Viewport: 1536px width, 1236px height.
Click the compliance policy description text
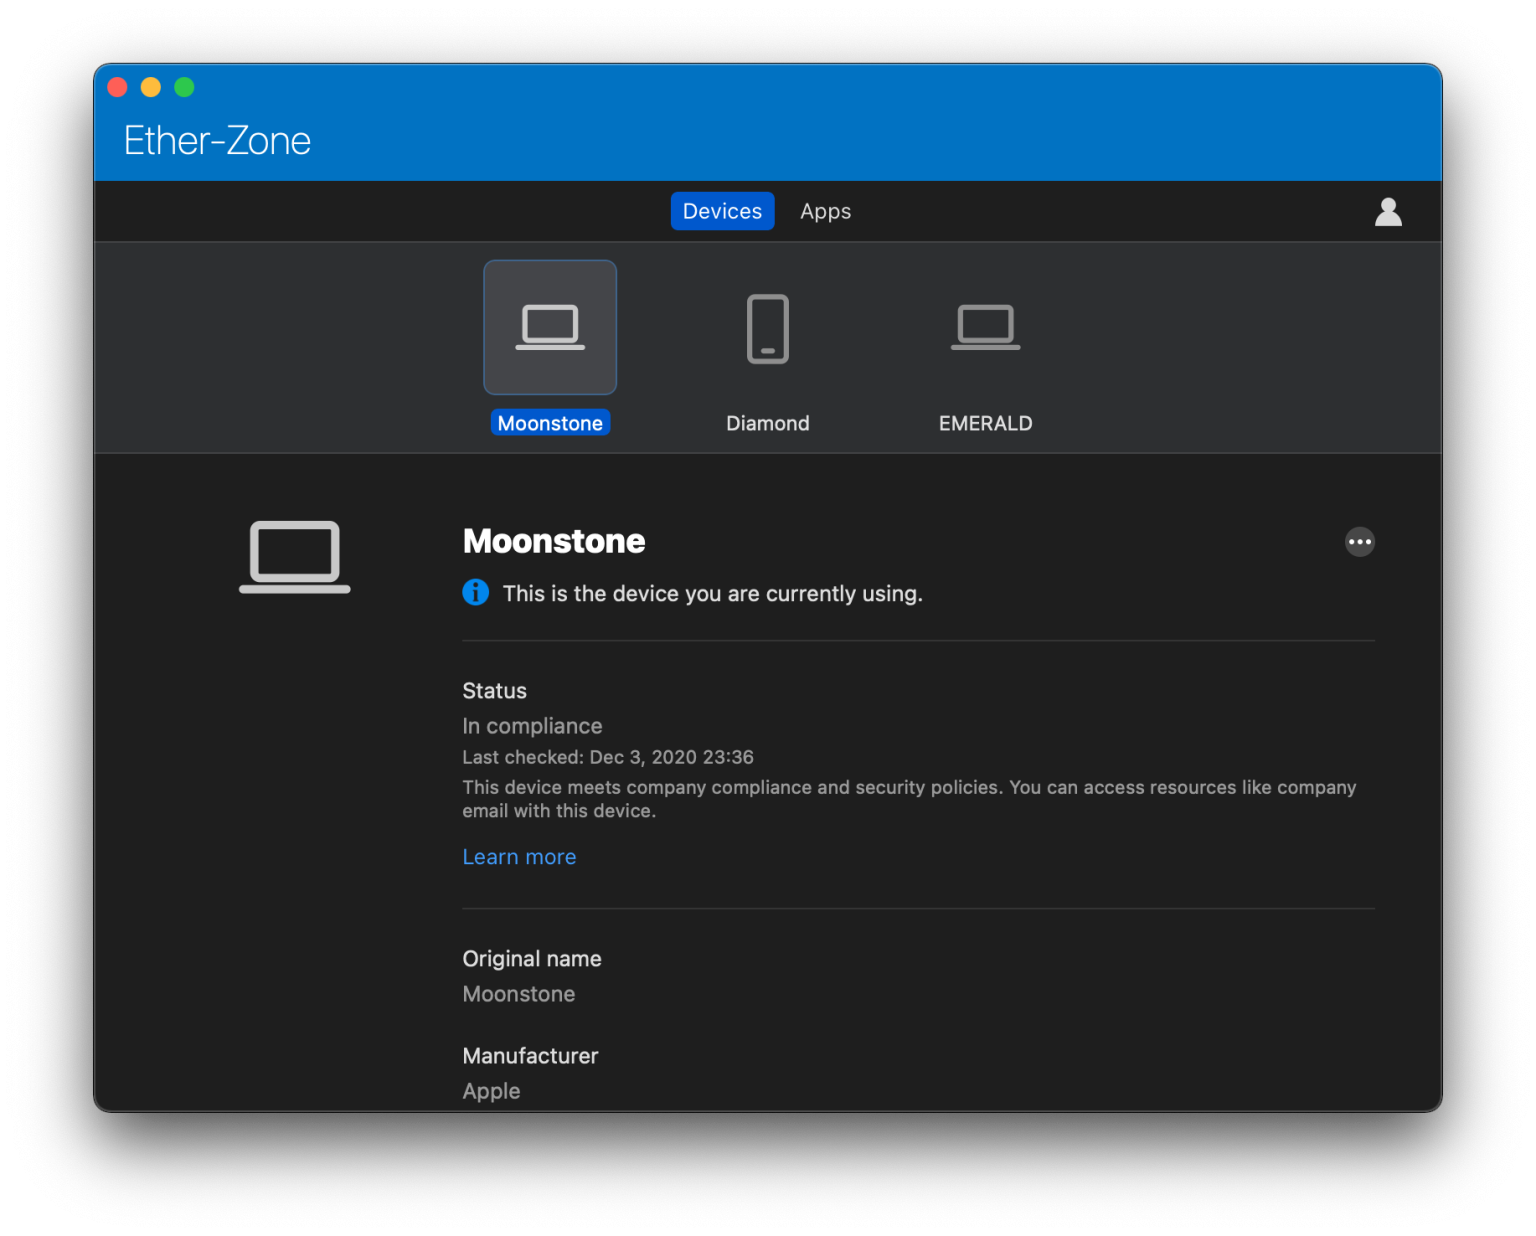909,798
